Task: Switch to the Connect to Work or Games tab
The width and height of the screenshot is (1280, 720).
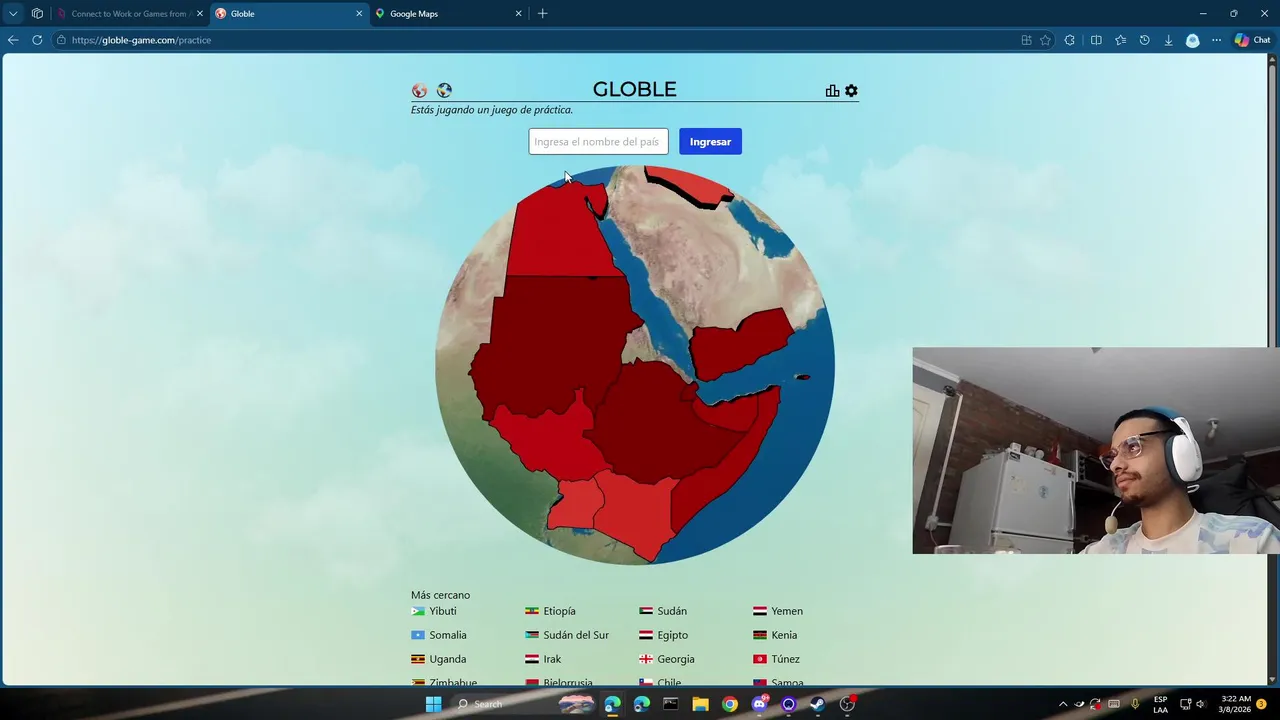Action: (x=130, y=14)
